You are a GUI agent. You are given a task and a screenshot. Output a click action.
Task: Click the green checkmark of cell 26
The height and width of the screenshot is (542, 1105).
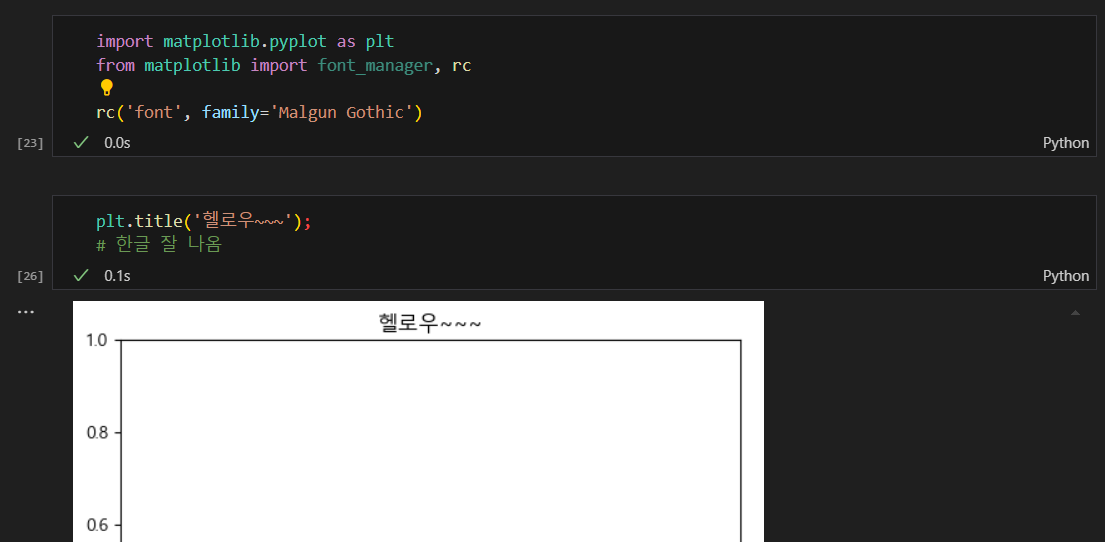(x=81, y=276)
